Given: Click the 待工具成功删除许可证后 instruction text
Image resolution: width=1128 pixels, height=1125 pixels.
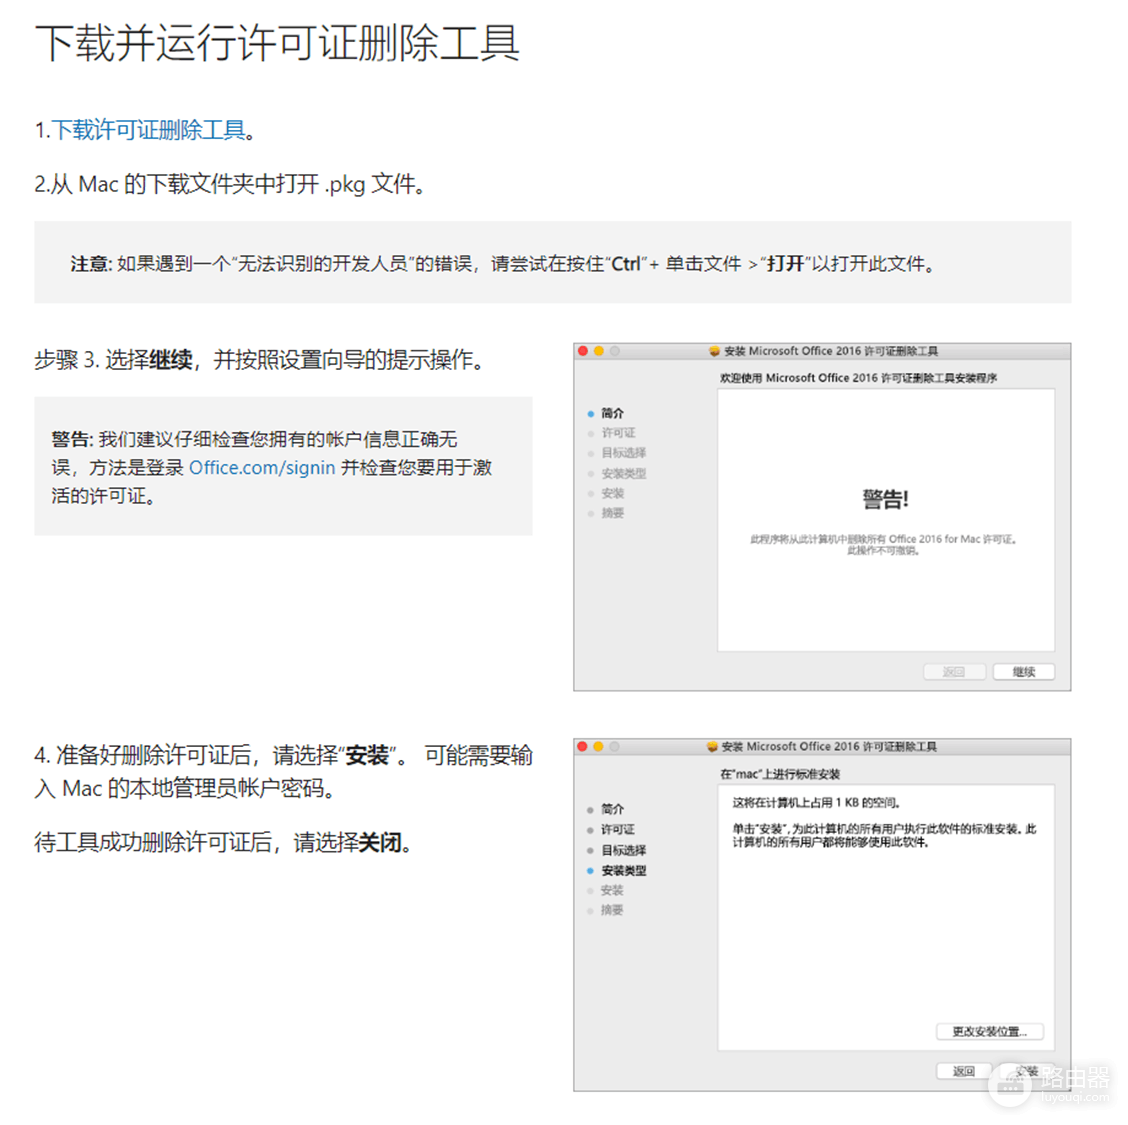Looking at the screenshot, I should [x=223, y=842].
